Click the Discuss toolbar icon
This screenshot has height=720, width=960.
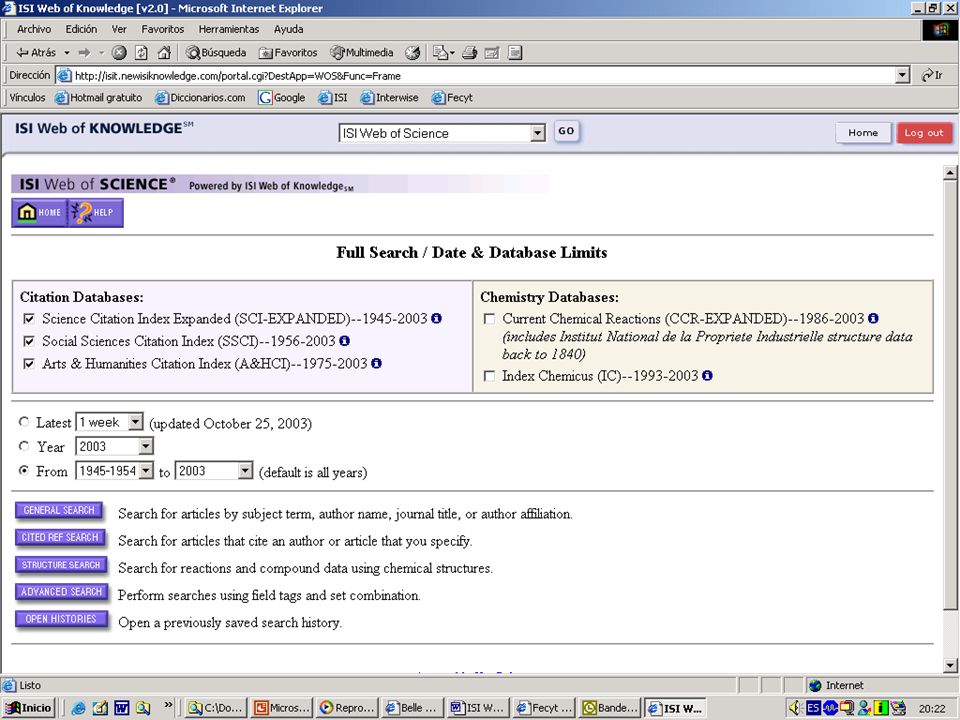515,53
